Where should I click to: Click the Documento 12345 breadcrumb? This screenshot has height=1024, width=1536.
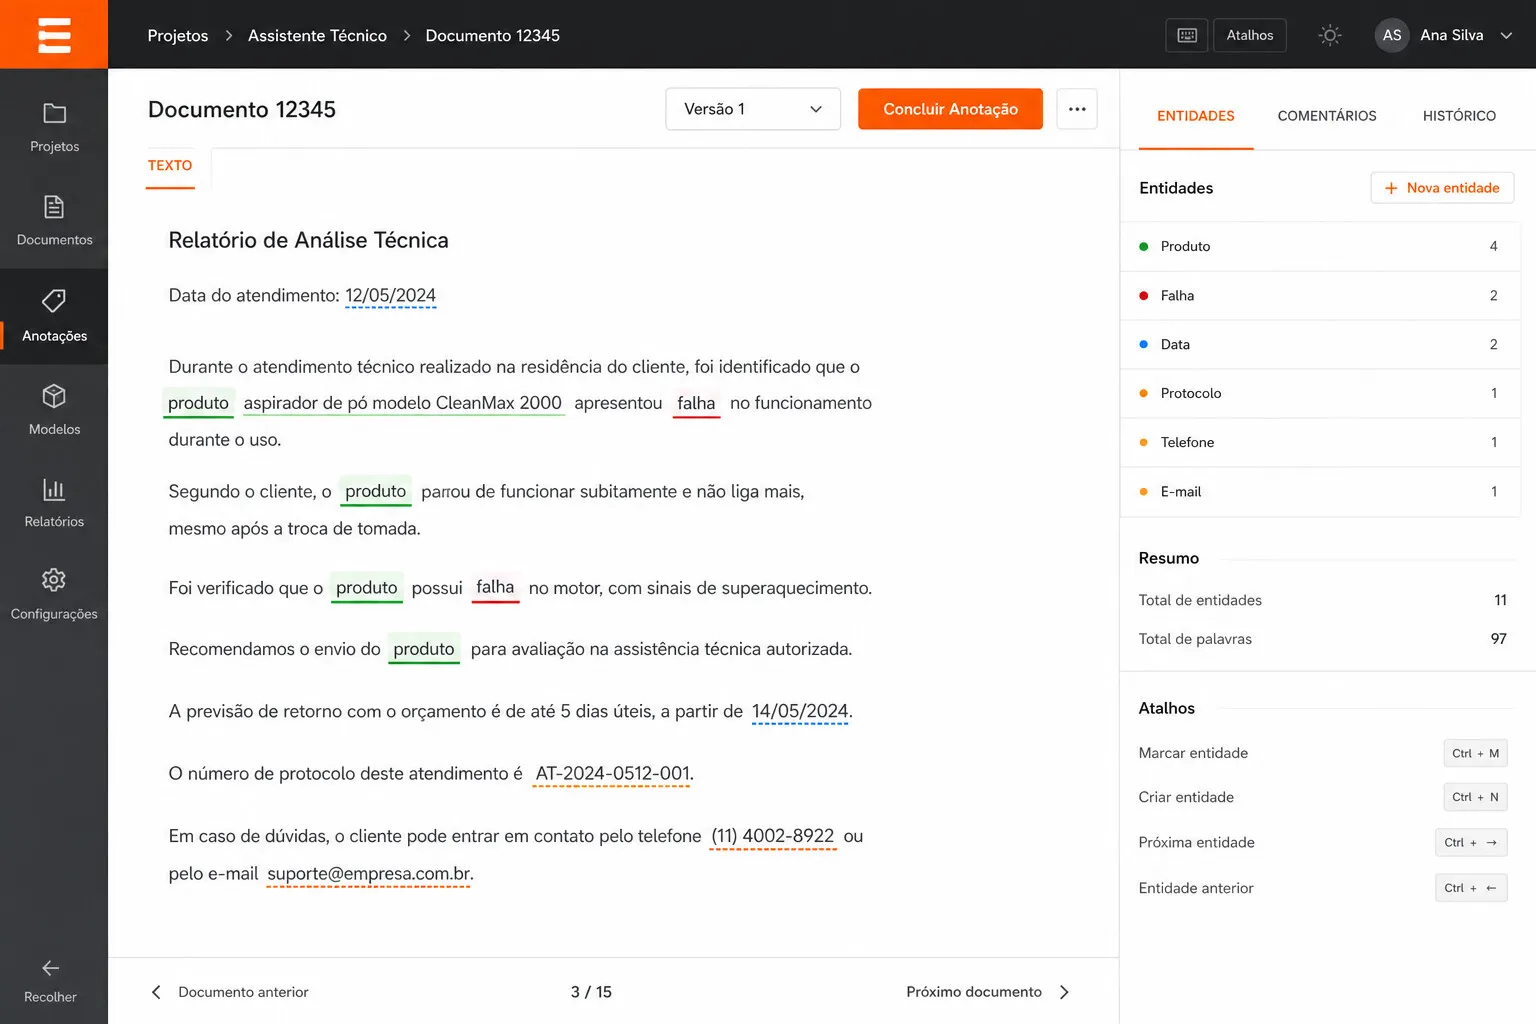click(x=493, y=35)
